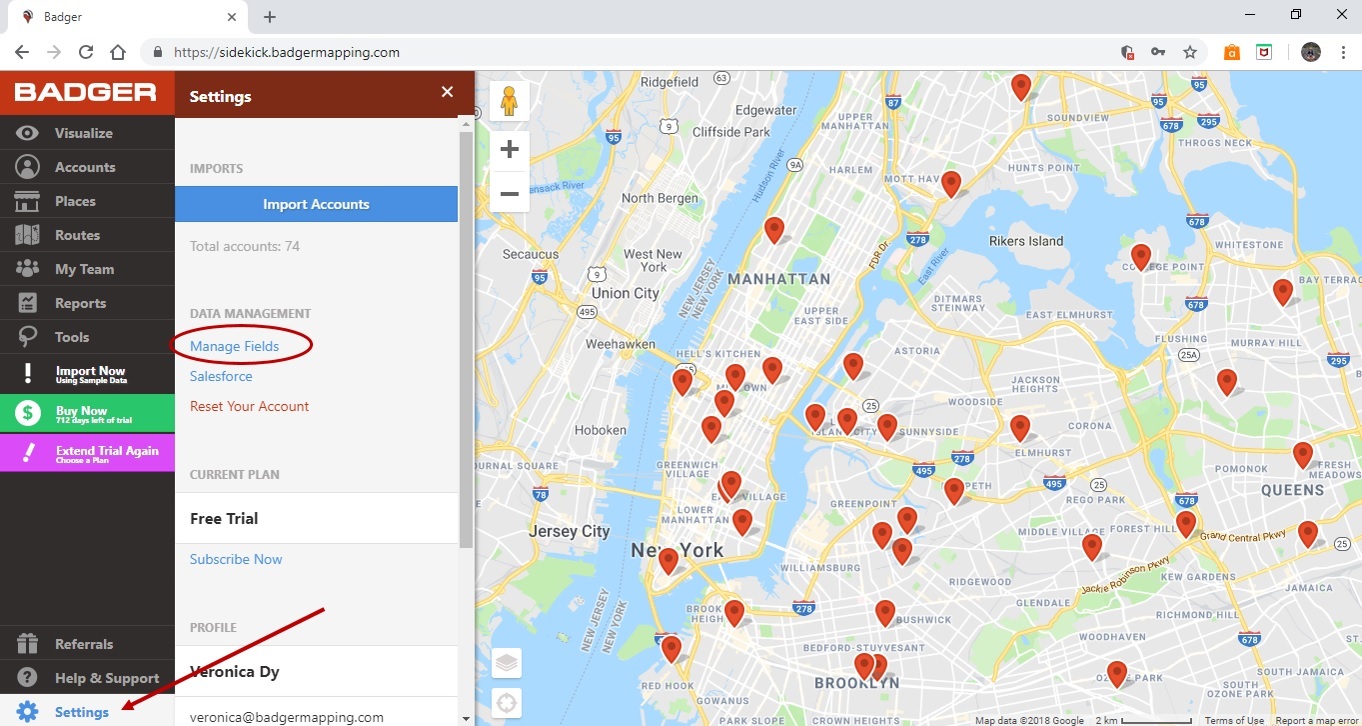Click the Buy Now label
1362x726 pixels.
pyautogui.click(x=81, y=410)
